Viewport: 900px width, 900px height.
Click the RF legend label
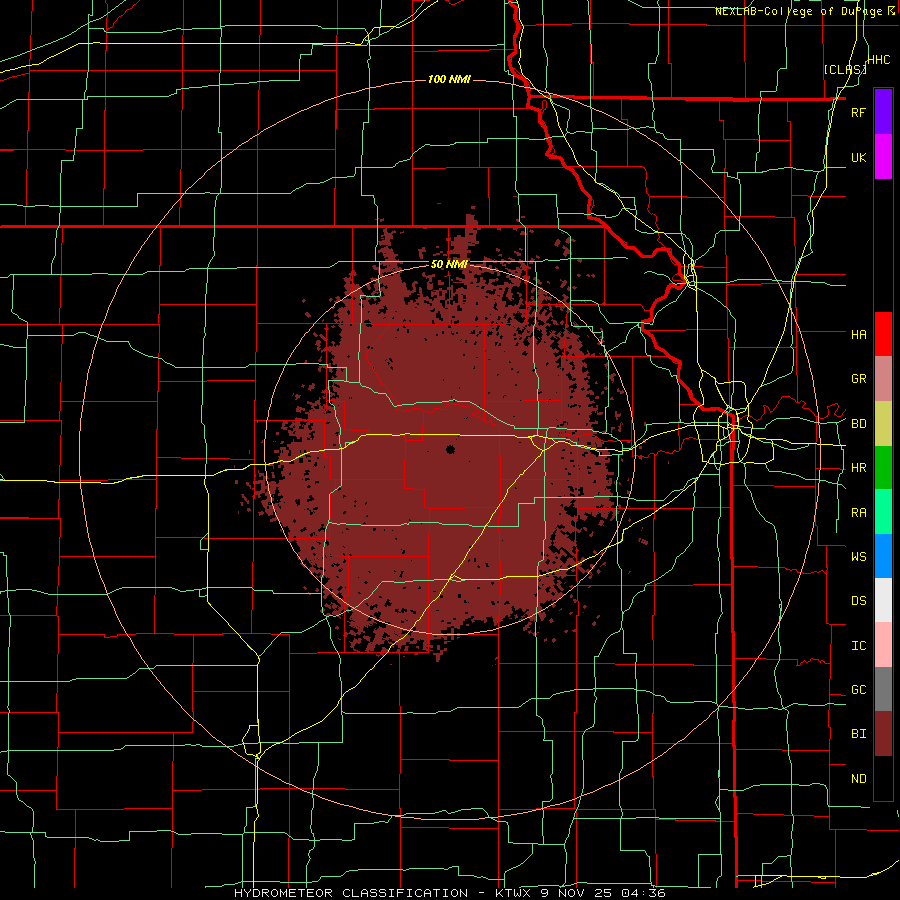(858, 112)
